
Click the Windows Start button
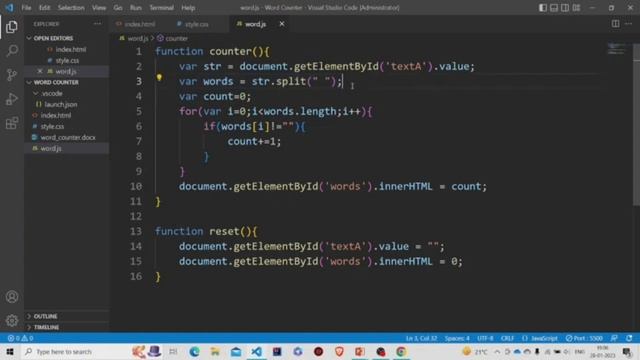10,351
